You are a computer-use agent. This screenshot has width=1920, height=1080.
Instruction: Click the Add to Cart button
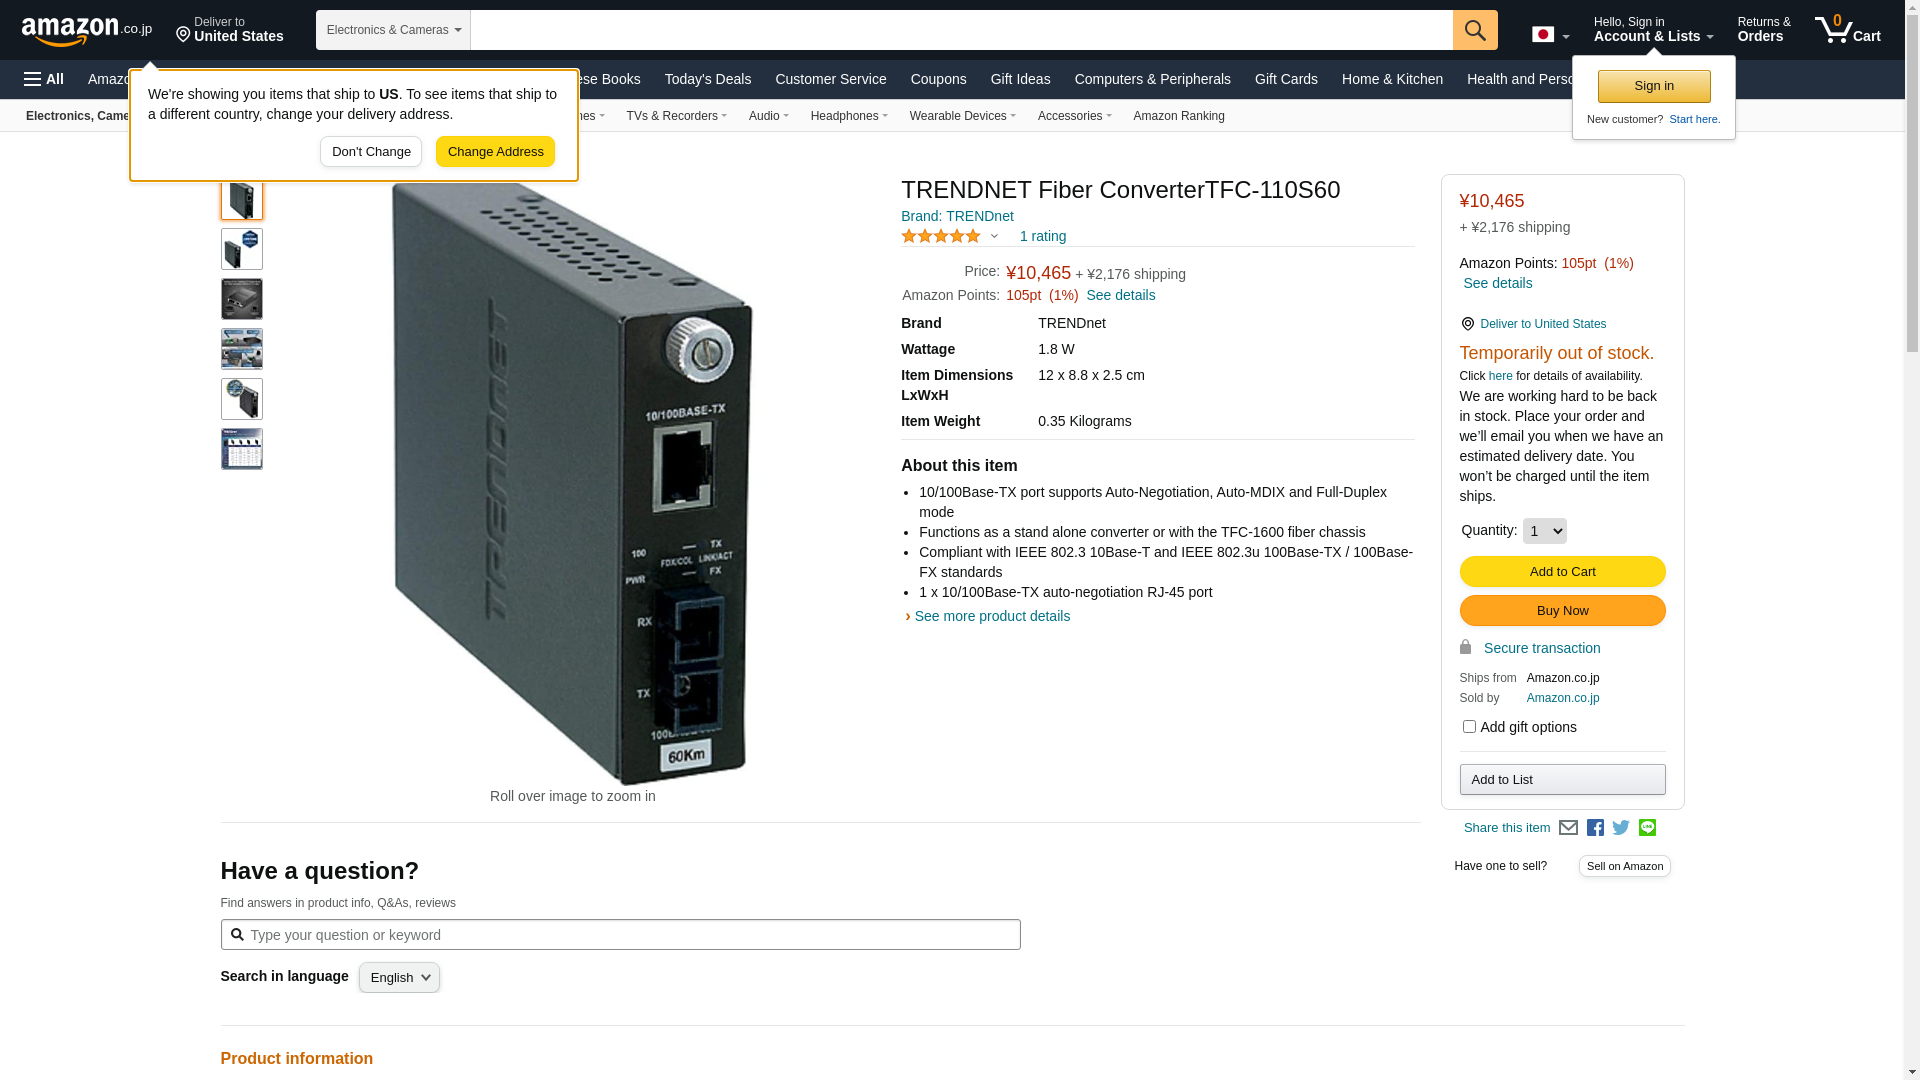[1562, 572]
